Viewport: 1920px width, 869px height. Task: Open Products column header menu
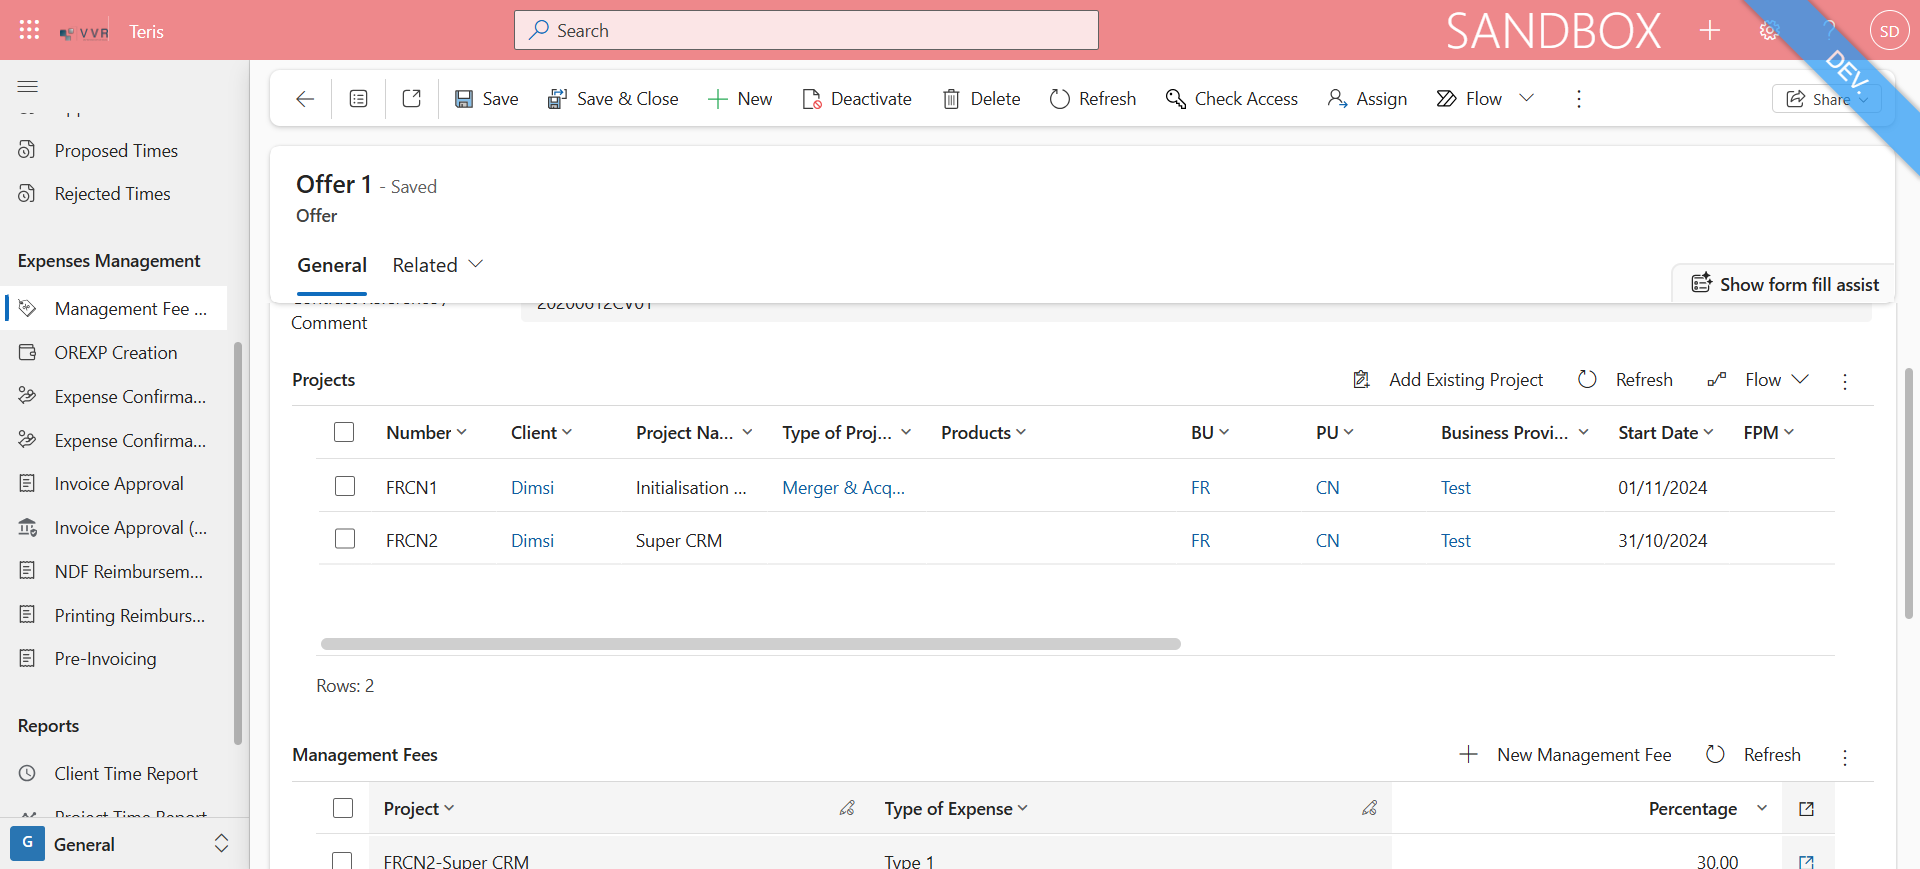pyautogui.click(x=983, y=433)
